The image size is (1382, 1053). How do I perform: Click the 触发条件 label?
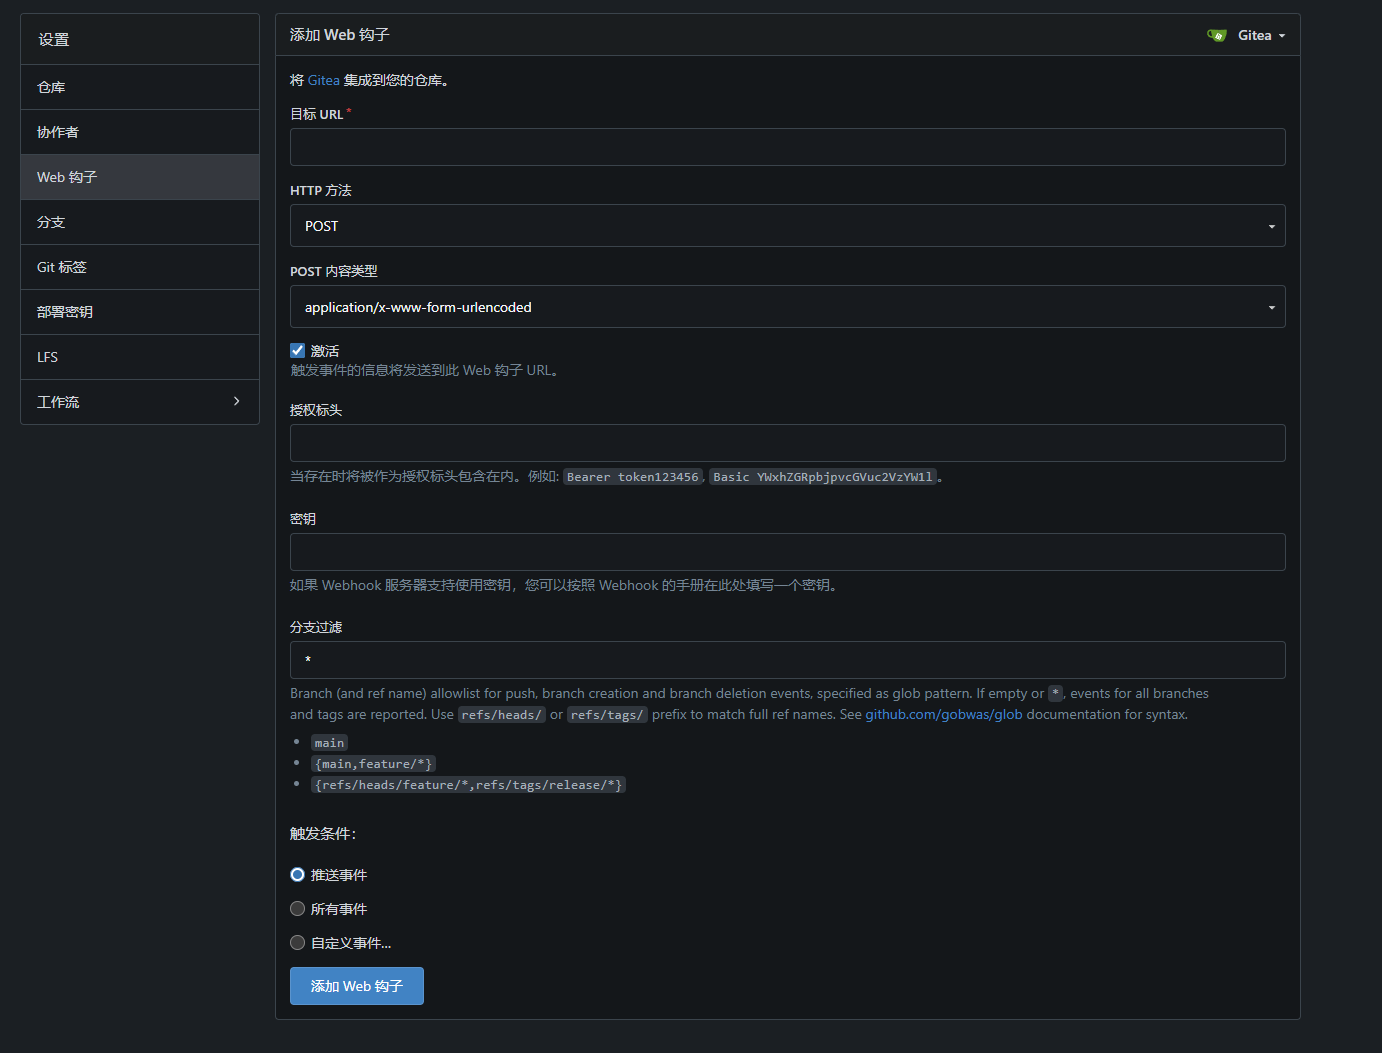323,833
